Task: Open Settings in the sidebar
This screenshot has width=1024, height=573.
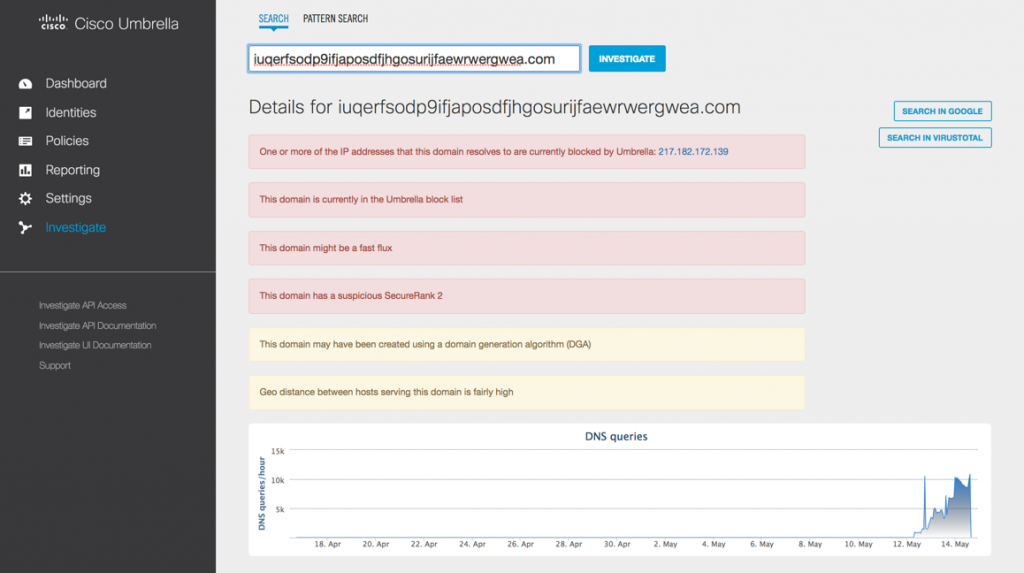Action: (x=68, y=199)
